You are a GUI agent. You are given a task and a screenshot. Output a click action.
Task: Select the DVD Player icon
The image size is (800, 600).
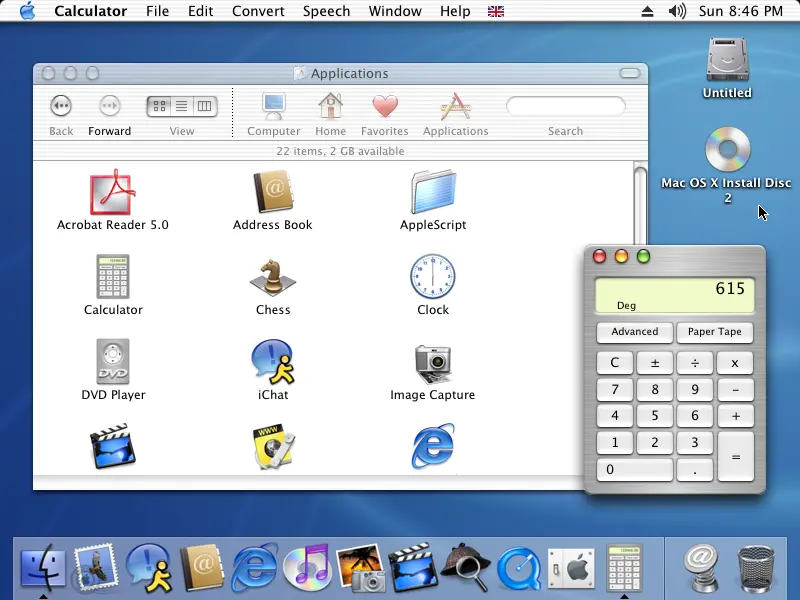point(113,362)
